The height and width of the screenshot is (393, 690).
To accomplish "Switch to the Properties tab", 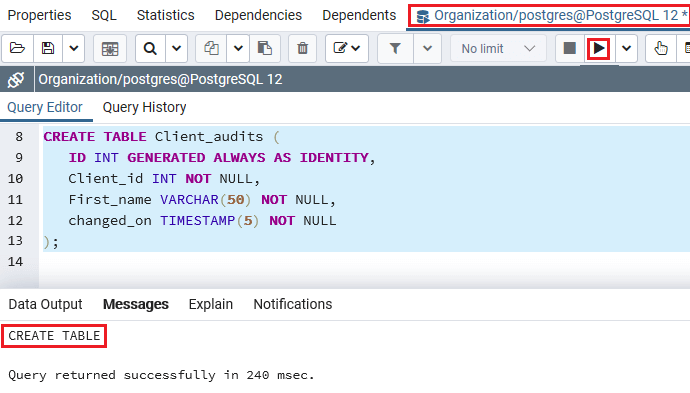I will (x=39, y=15).
